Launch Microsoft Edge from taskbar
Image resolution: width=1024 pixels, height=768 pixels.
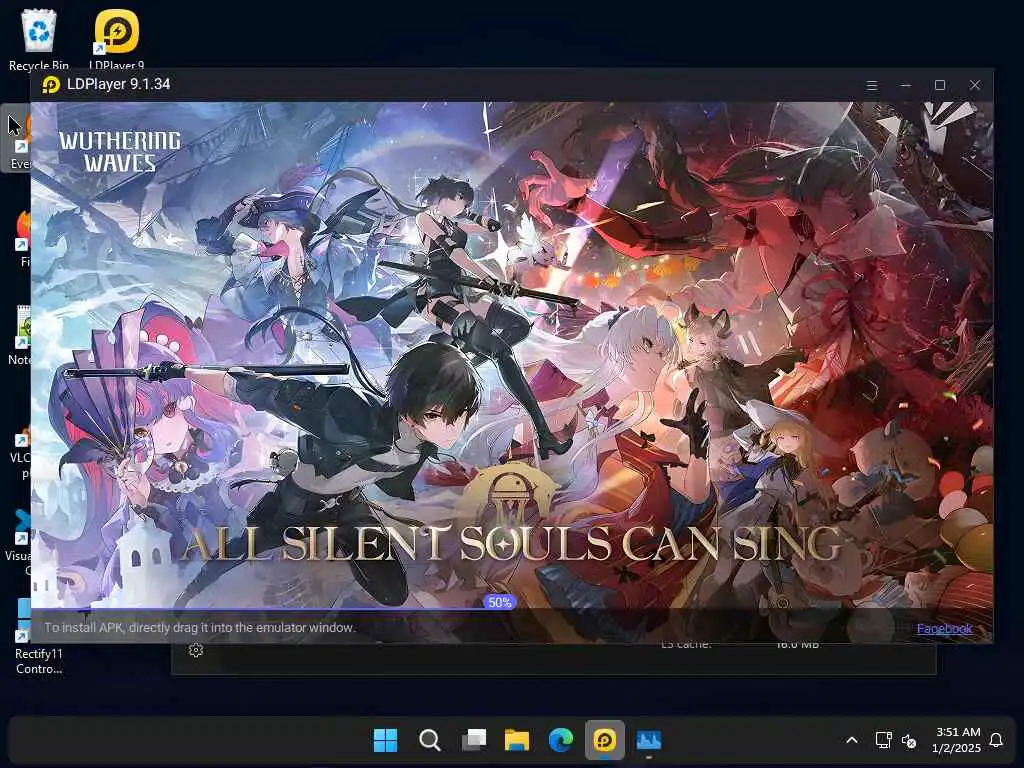click(560, 740)
